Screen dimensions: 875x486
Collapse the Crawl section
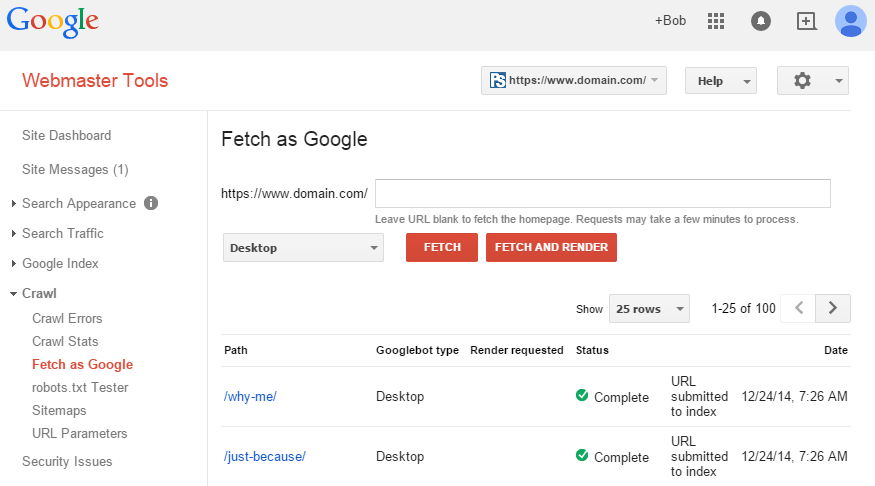coord(13,293)
